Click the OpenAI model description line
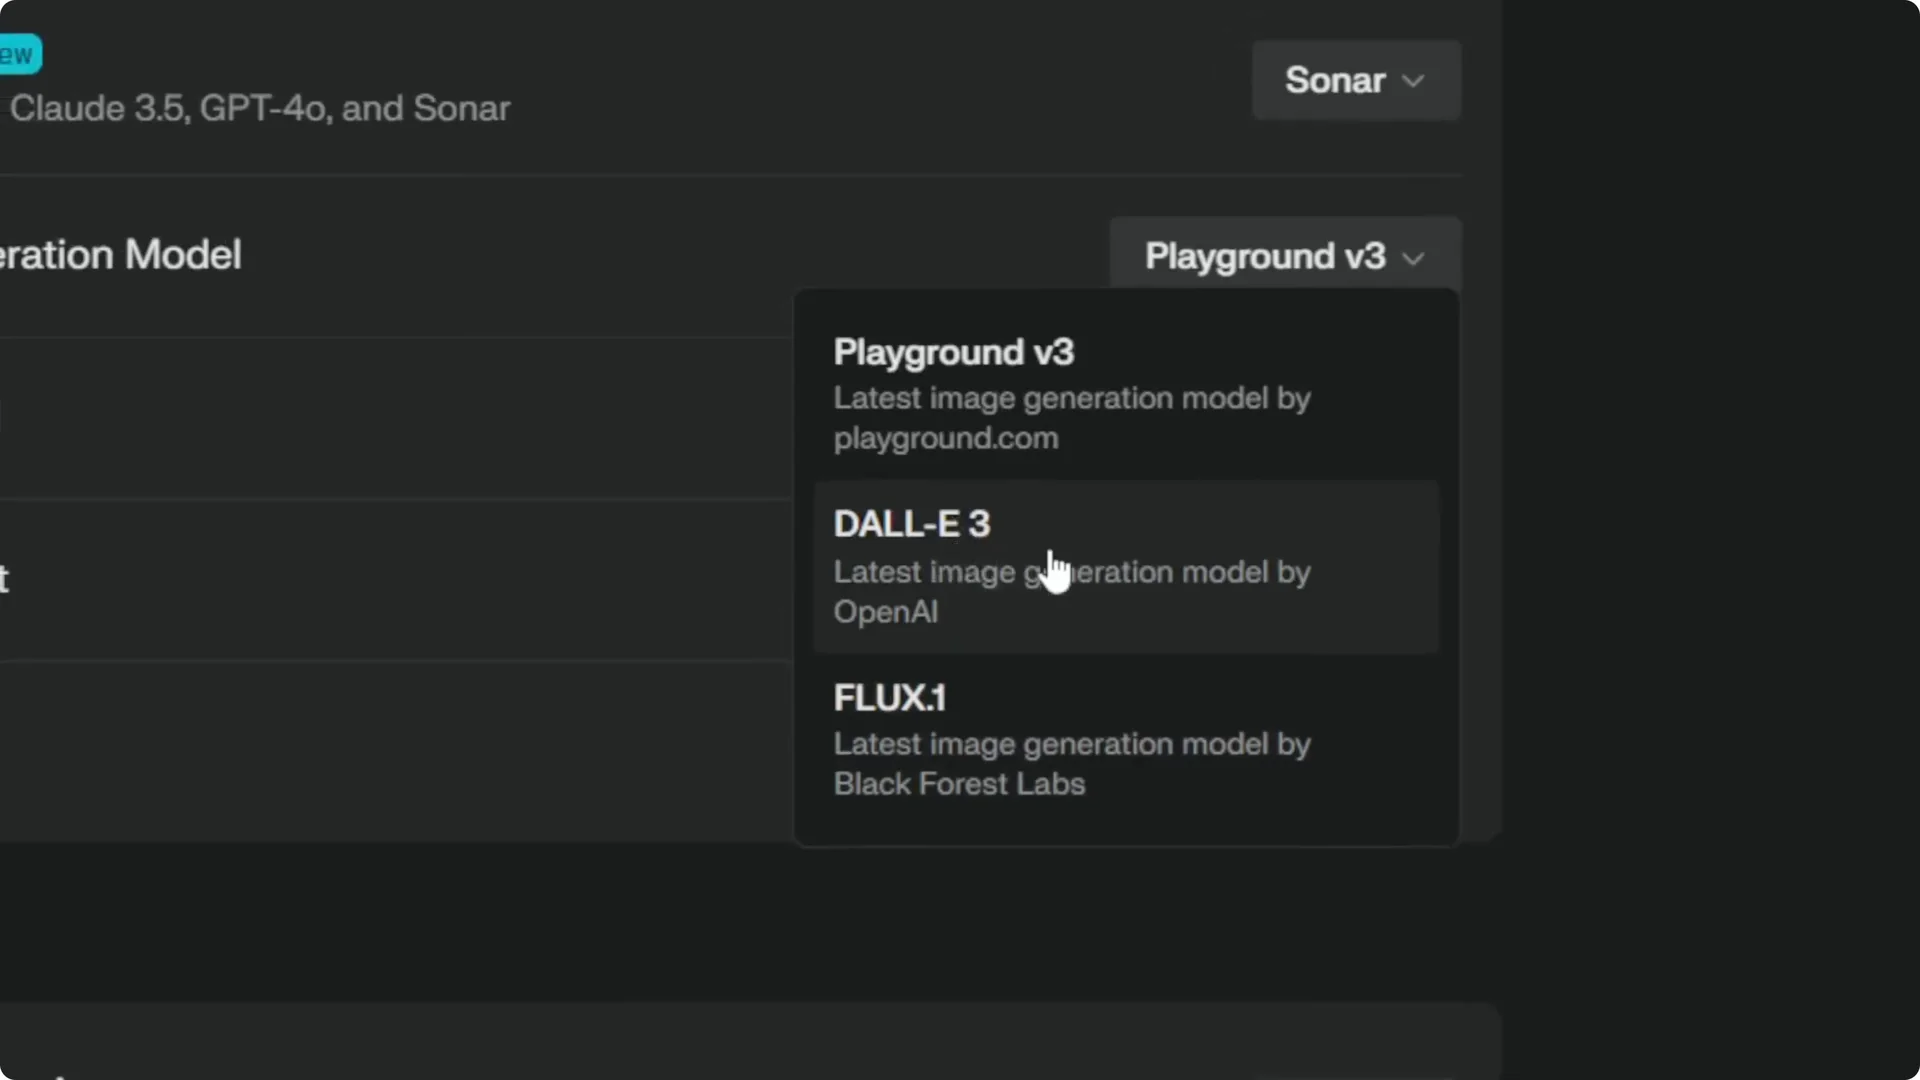 click(x=885, y=612)
